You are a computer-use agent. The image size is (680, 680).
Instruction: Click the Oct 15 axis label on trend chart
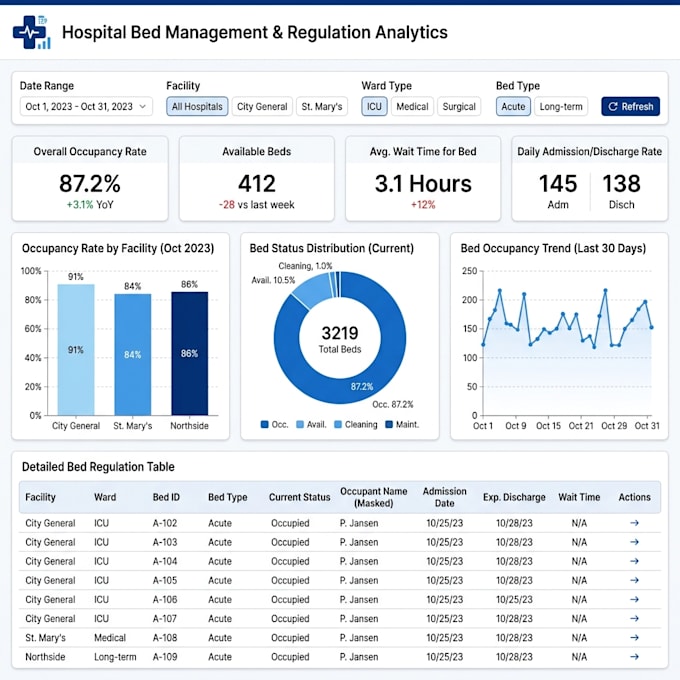point(548,426)
